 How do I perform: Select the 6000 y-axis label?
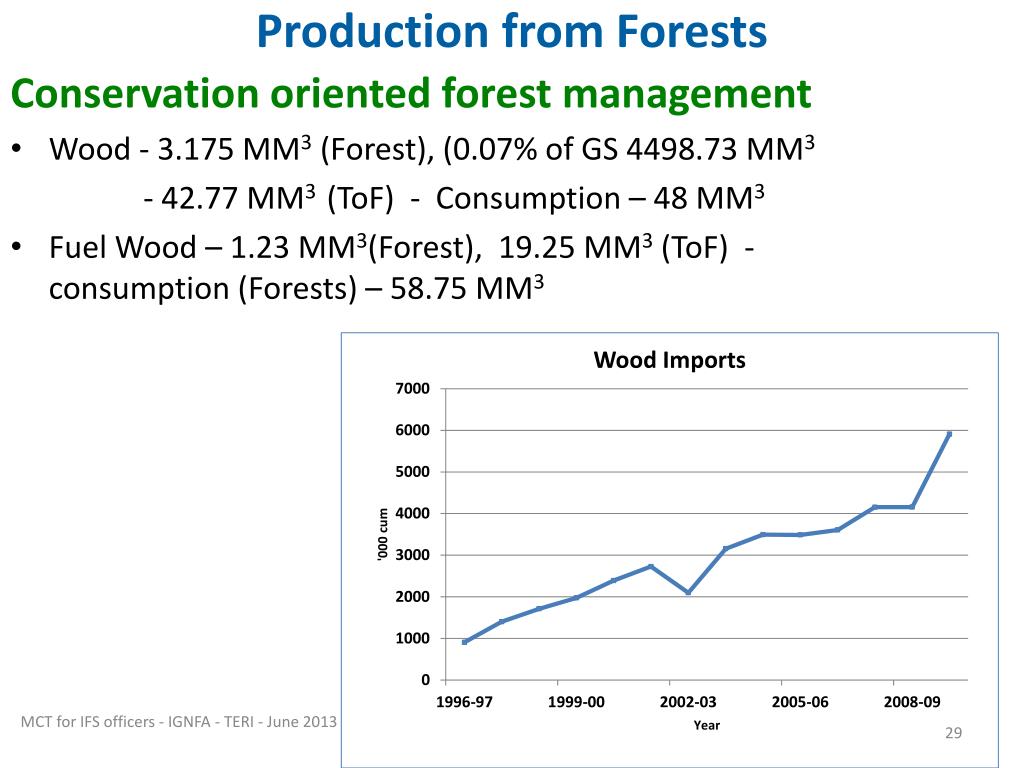(413, 430)
